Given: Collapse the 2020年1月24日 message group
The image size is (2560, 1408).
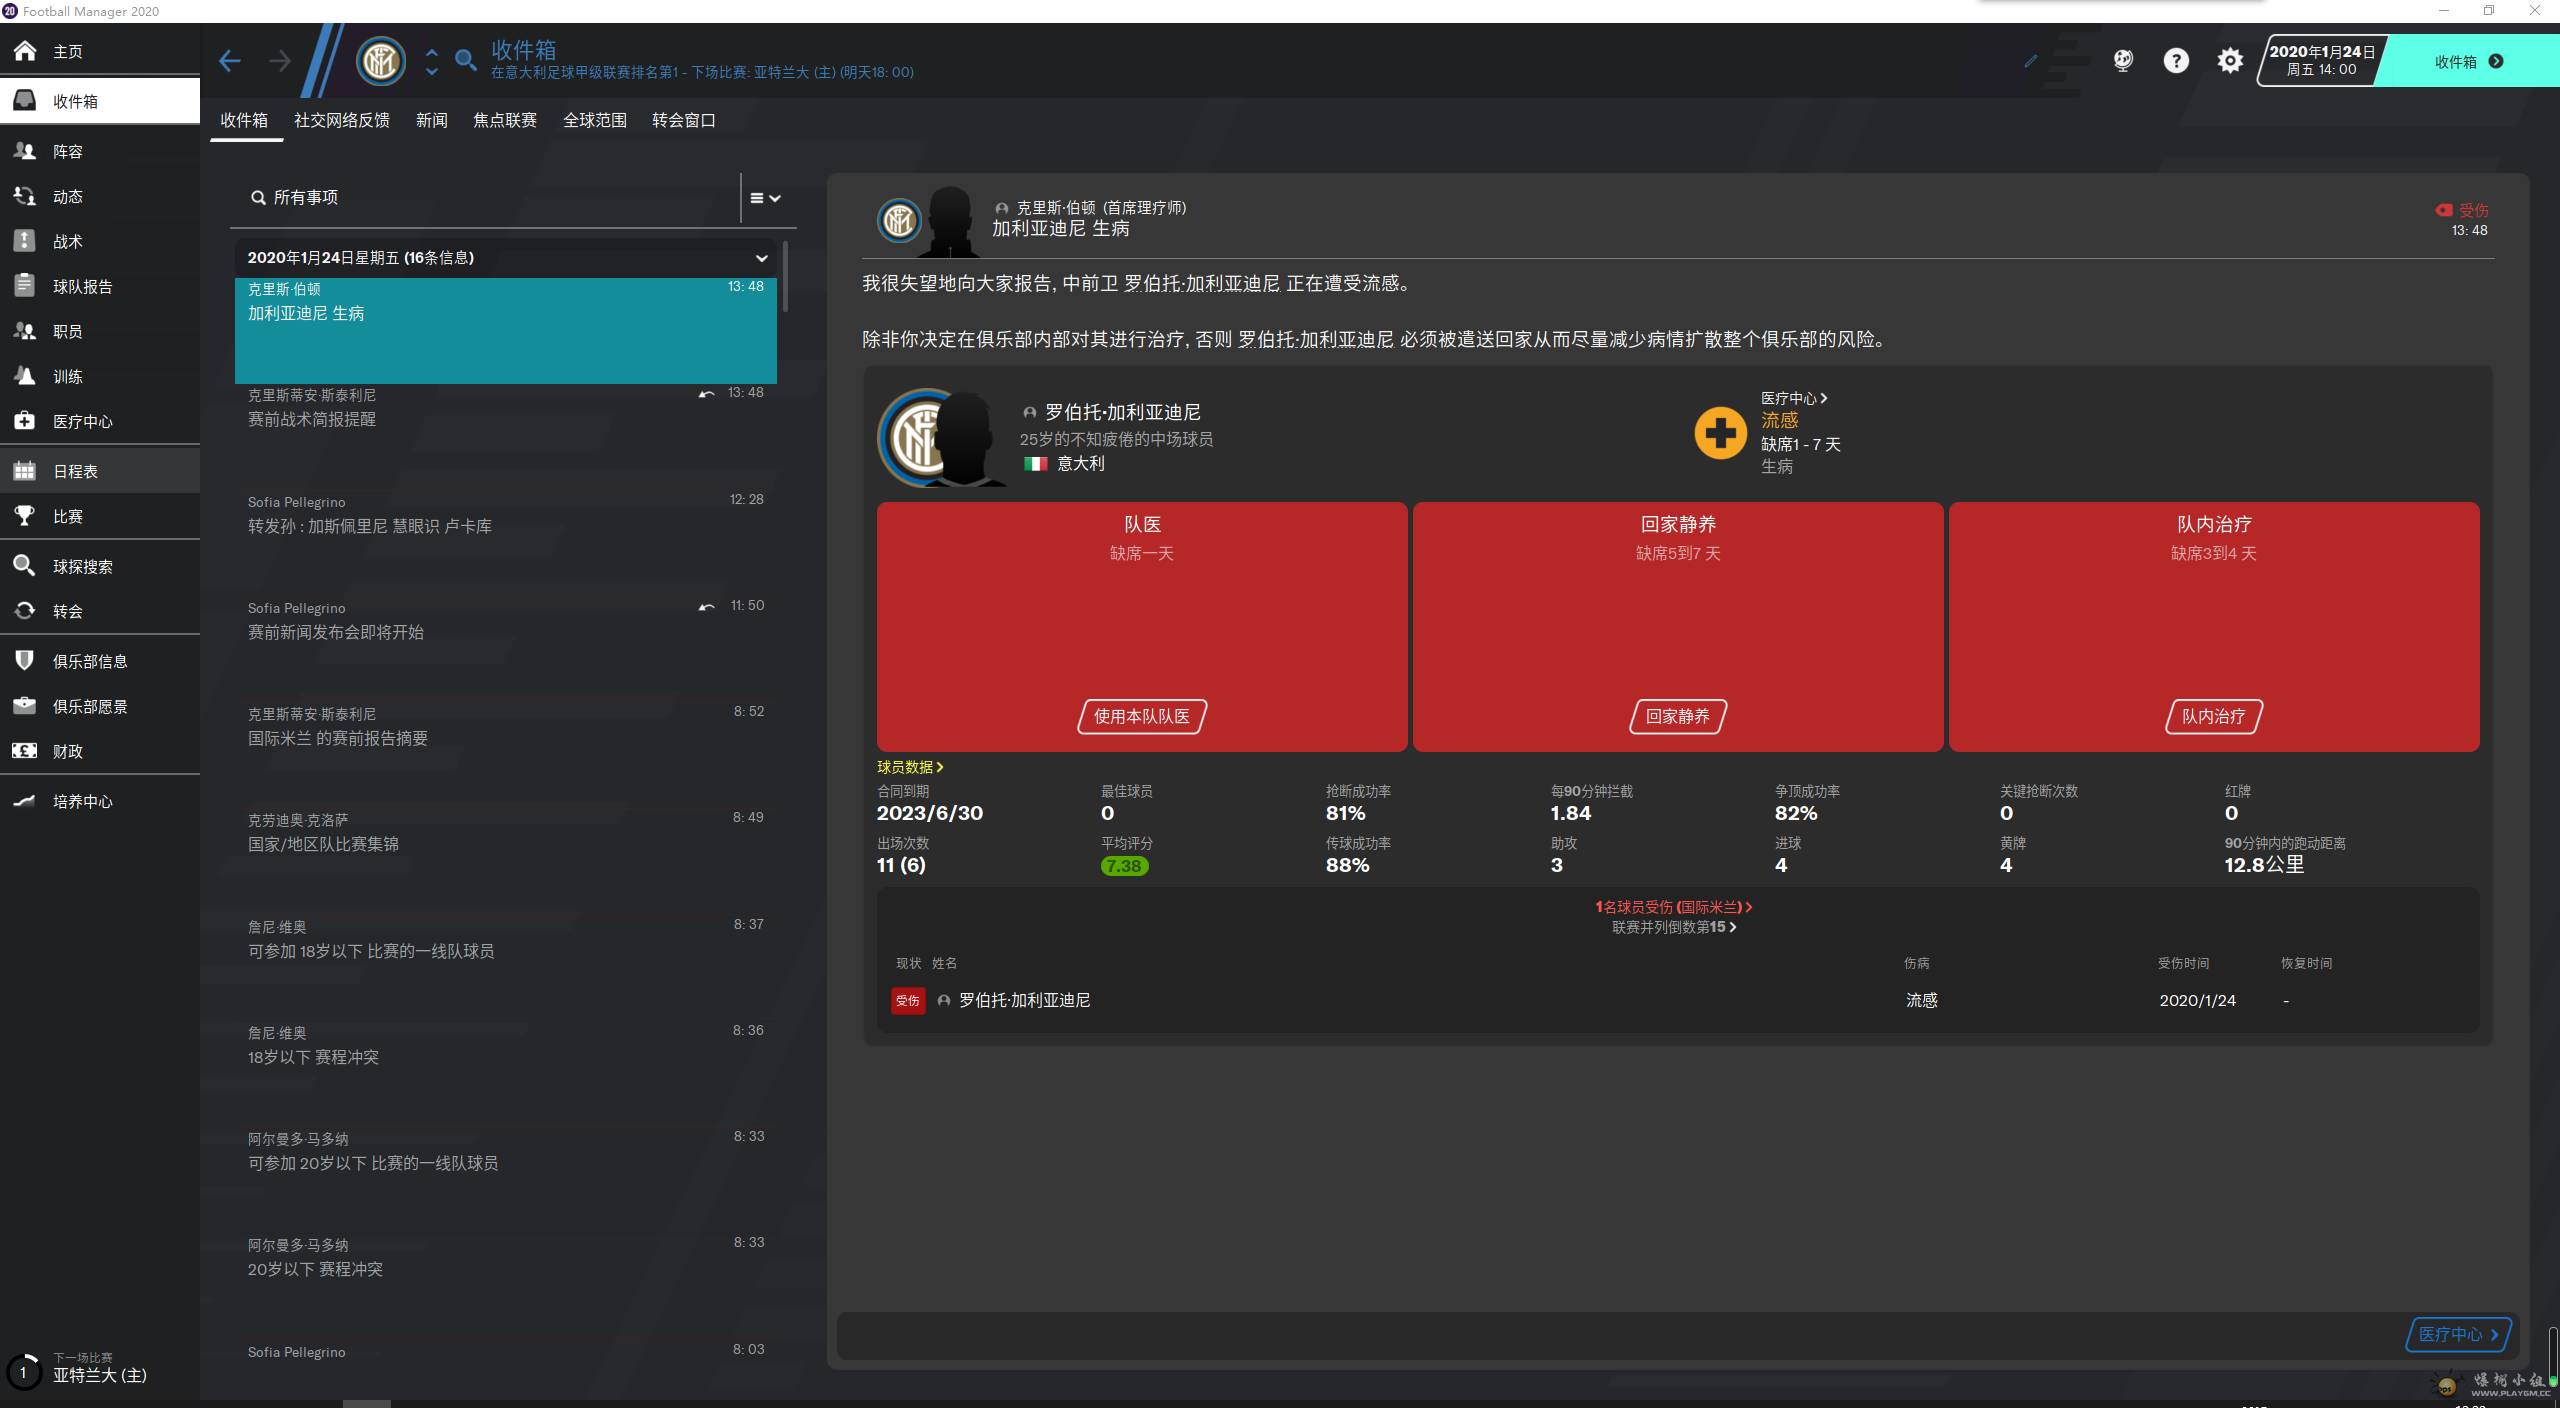Looking at the screenshot, I should tap(762, 258).
